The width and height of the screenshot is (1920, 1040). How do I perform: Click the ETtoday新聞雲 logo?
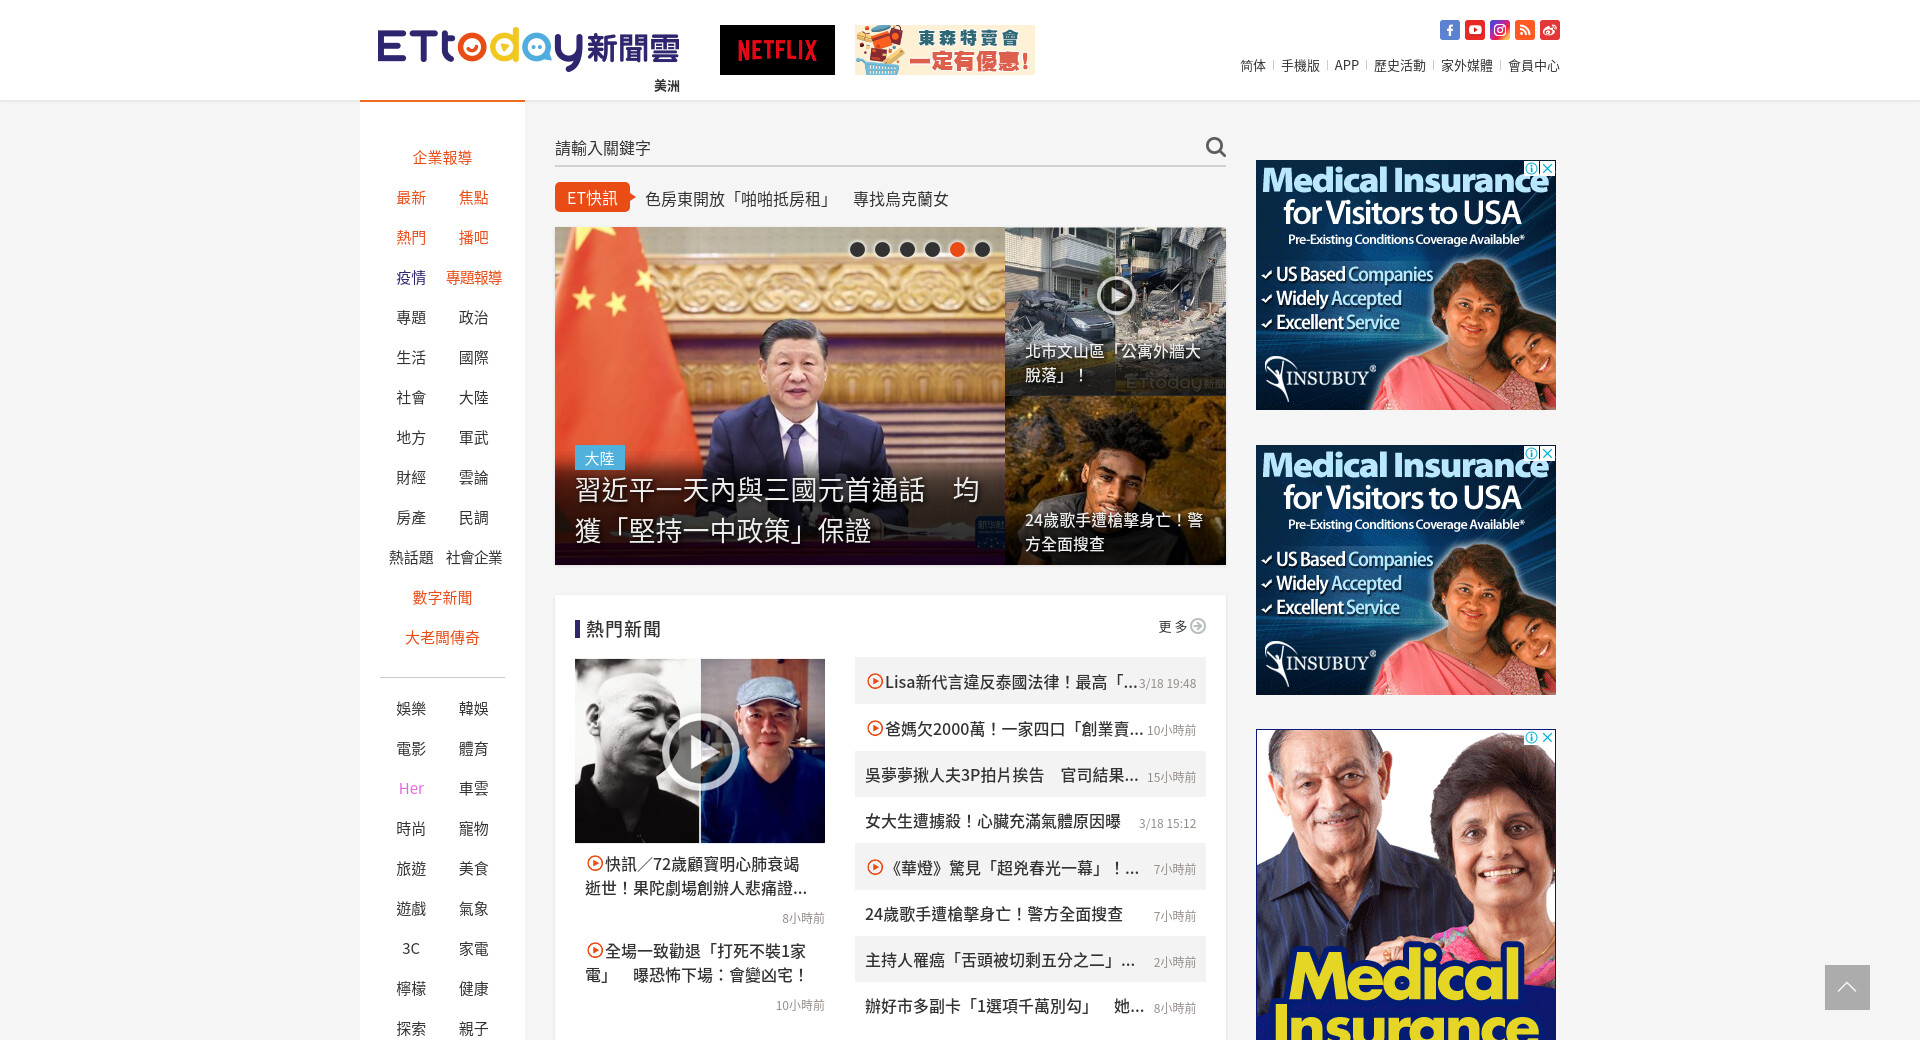(x=528, y=50)
